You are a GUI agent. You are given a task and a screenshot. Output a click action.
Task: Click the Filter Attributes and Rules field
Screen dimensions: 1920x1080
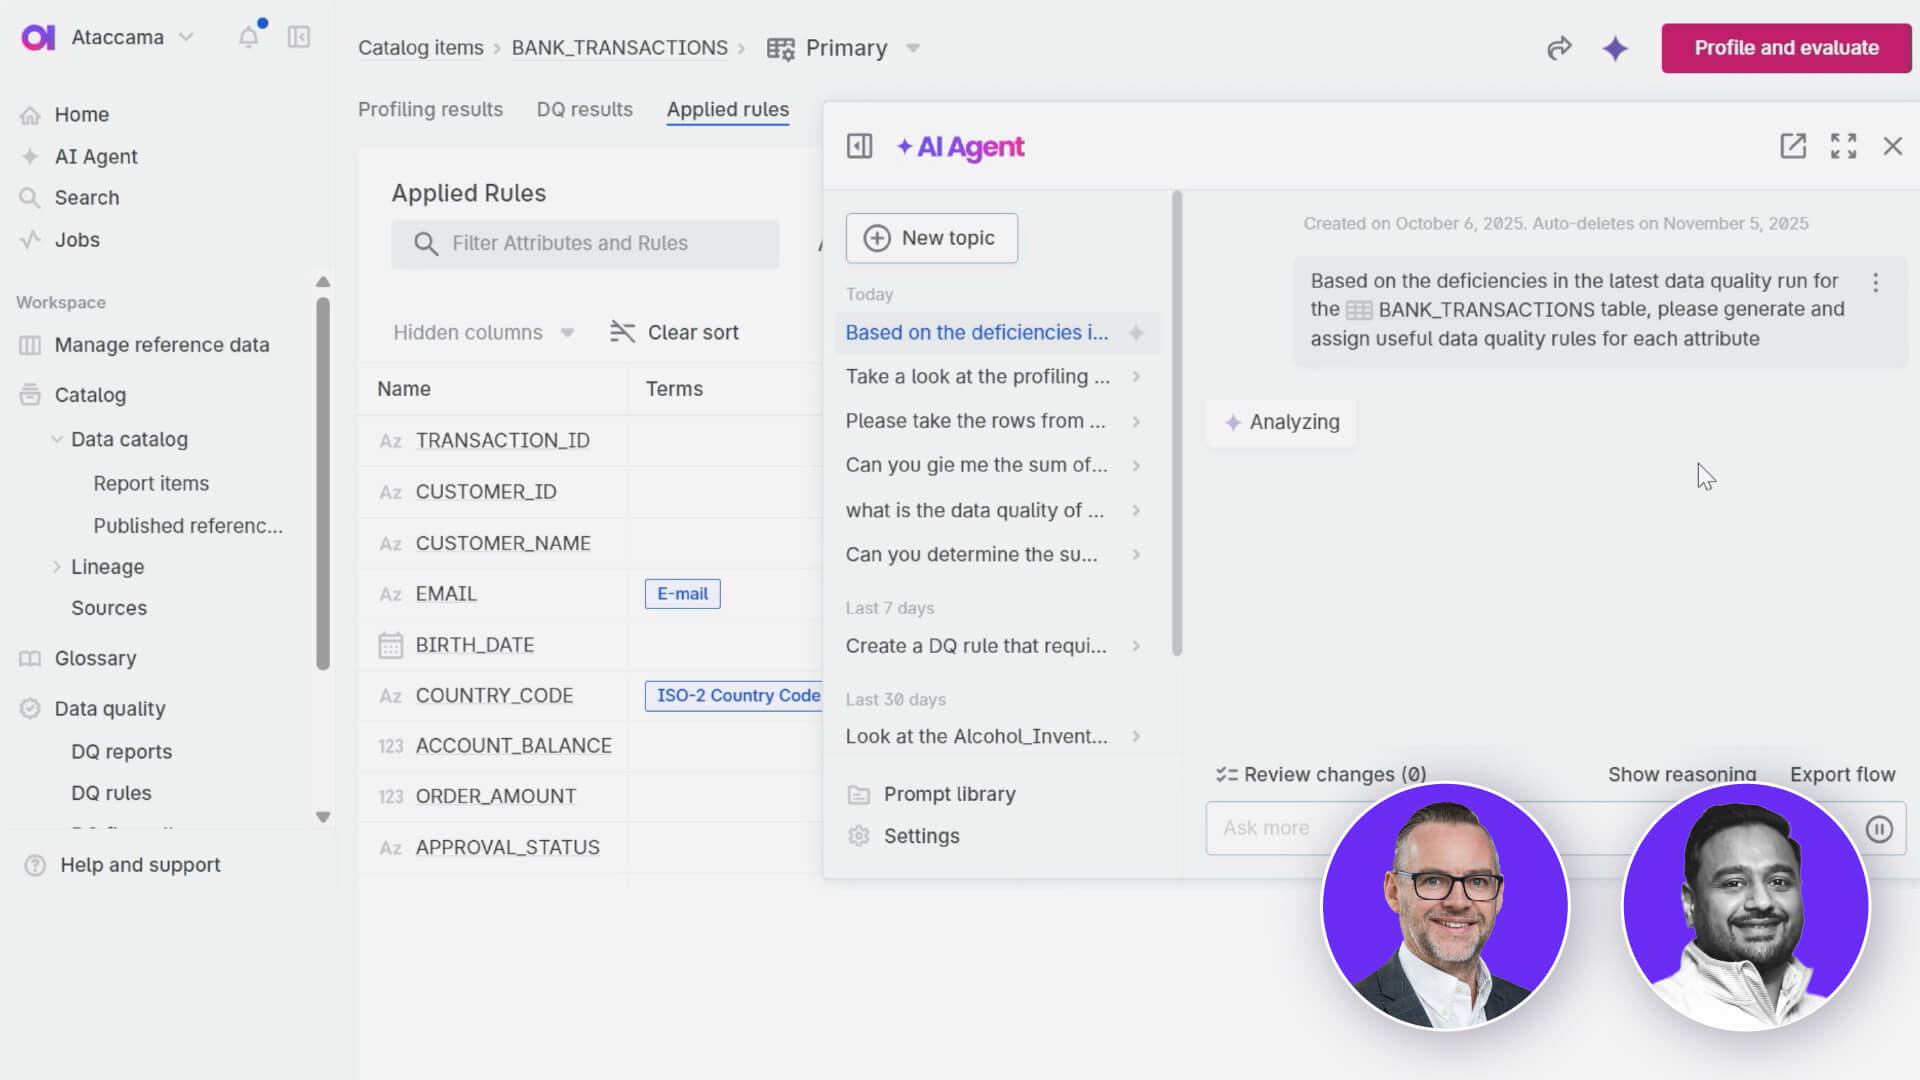pos(585,243)
